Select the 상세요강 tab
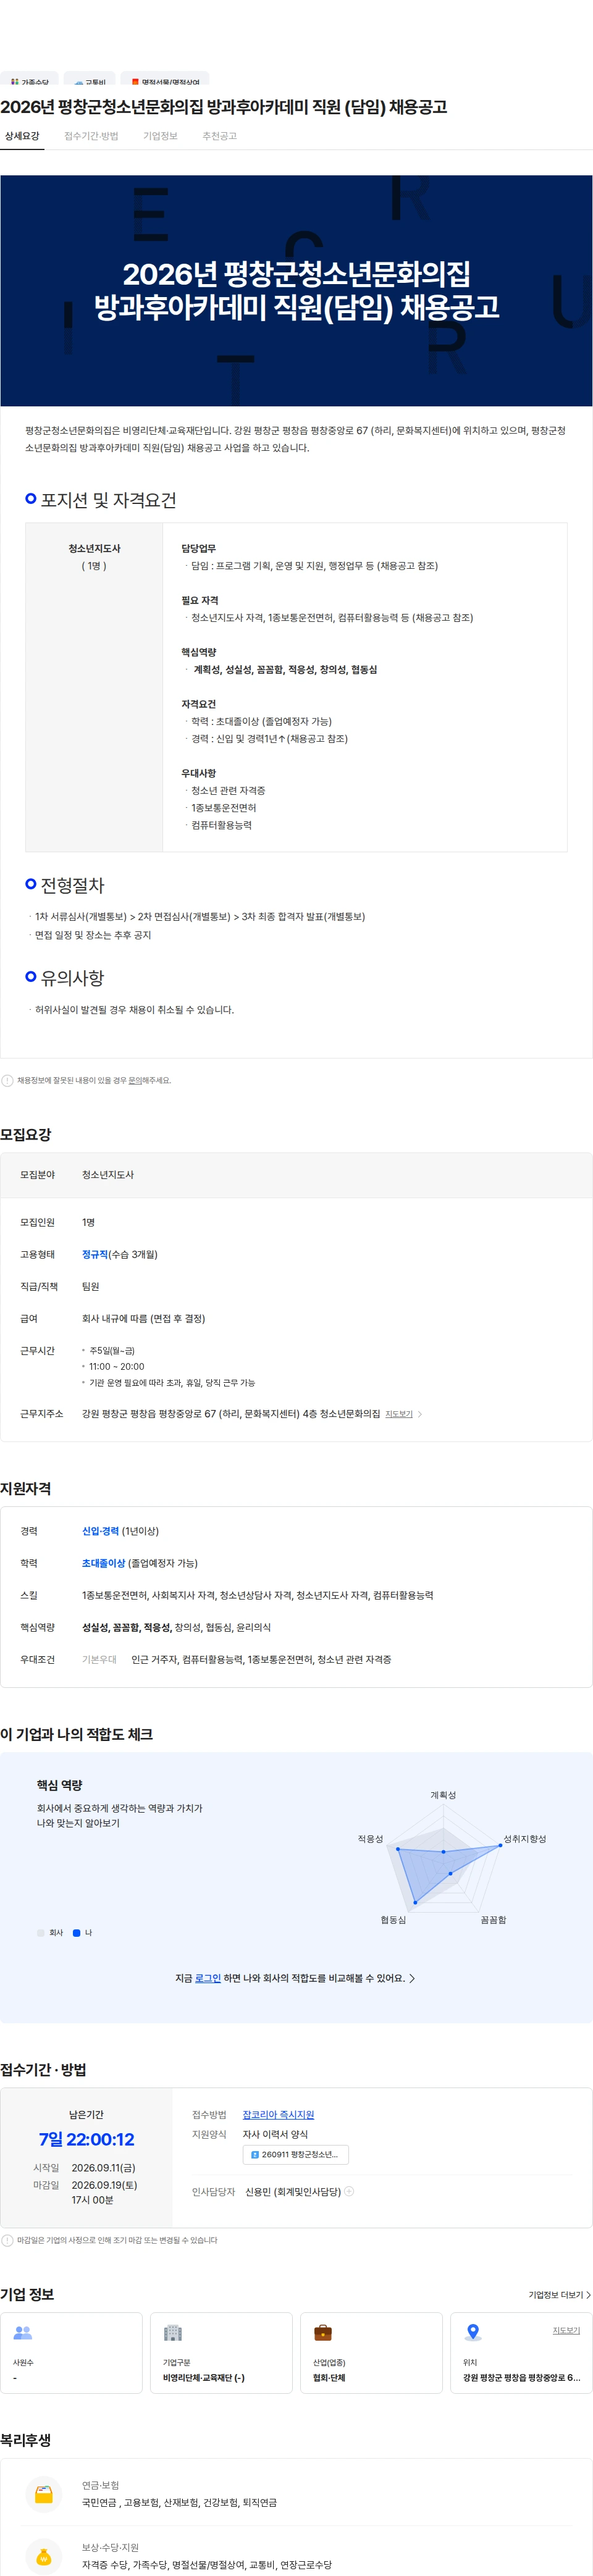The image size is (593, 2576). pos(22,136)
